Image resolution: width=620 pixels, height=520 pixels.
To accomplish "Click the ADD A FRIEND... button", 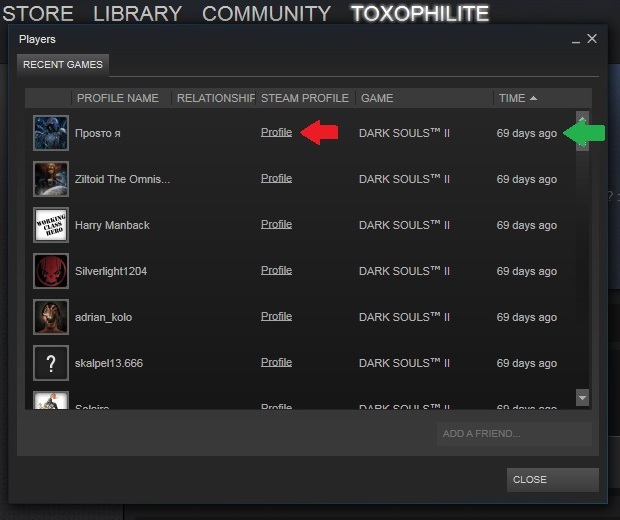I will pos(514,433).
